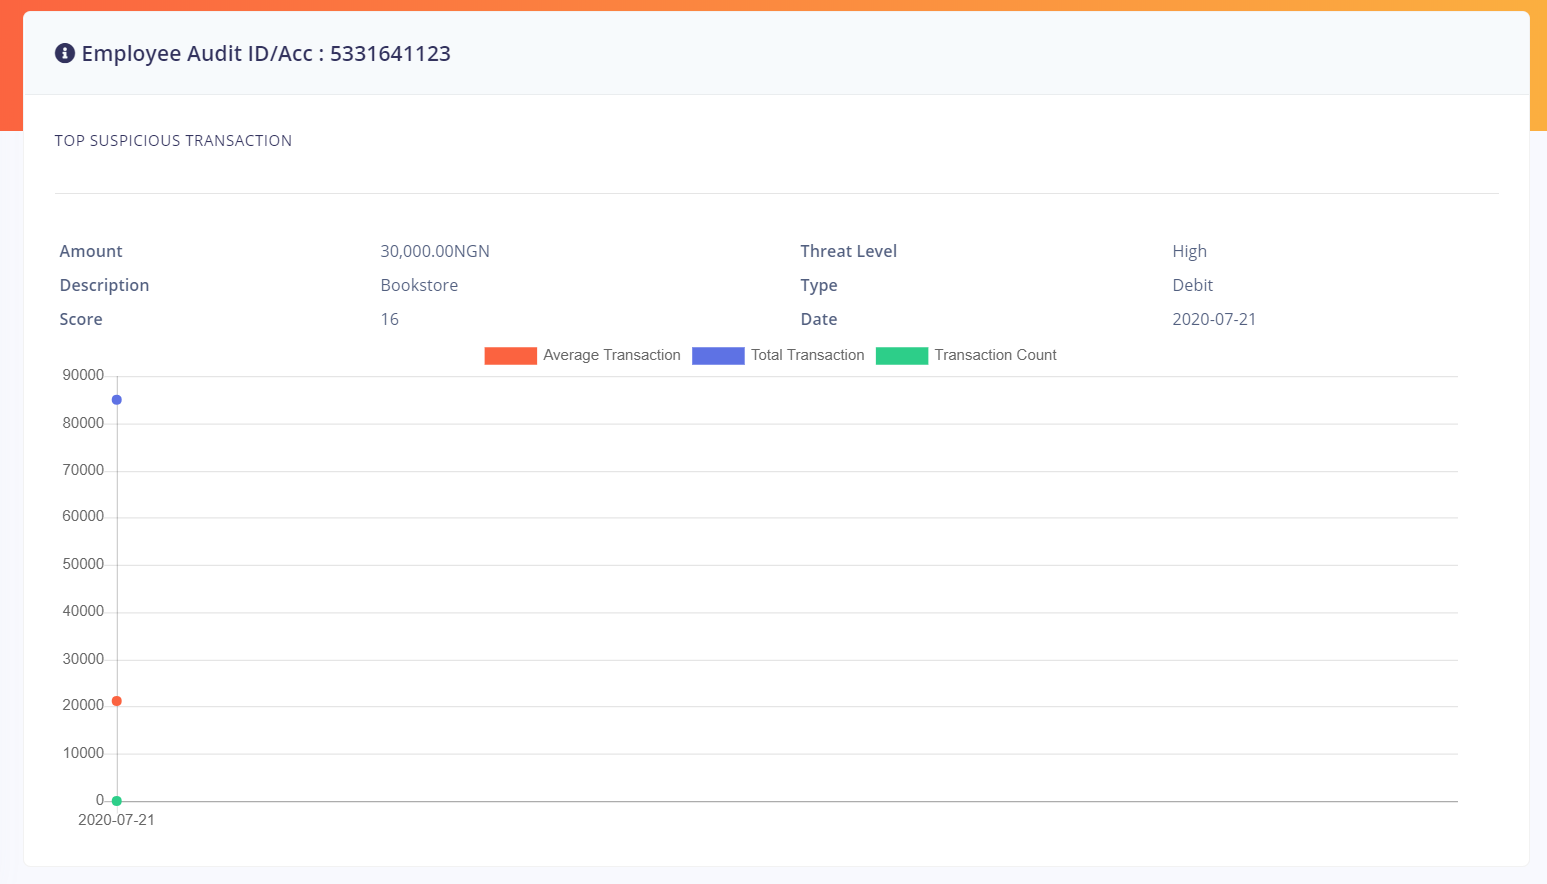
Task: Click the Debit type value
Action: (x=1192, y=285)
